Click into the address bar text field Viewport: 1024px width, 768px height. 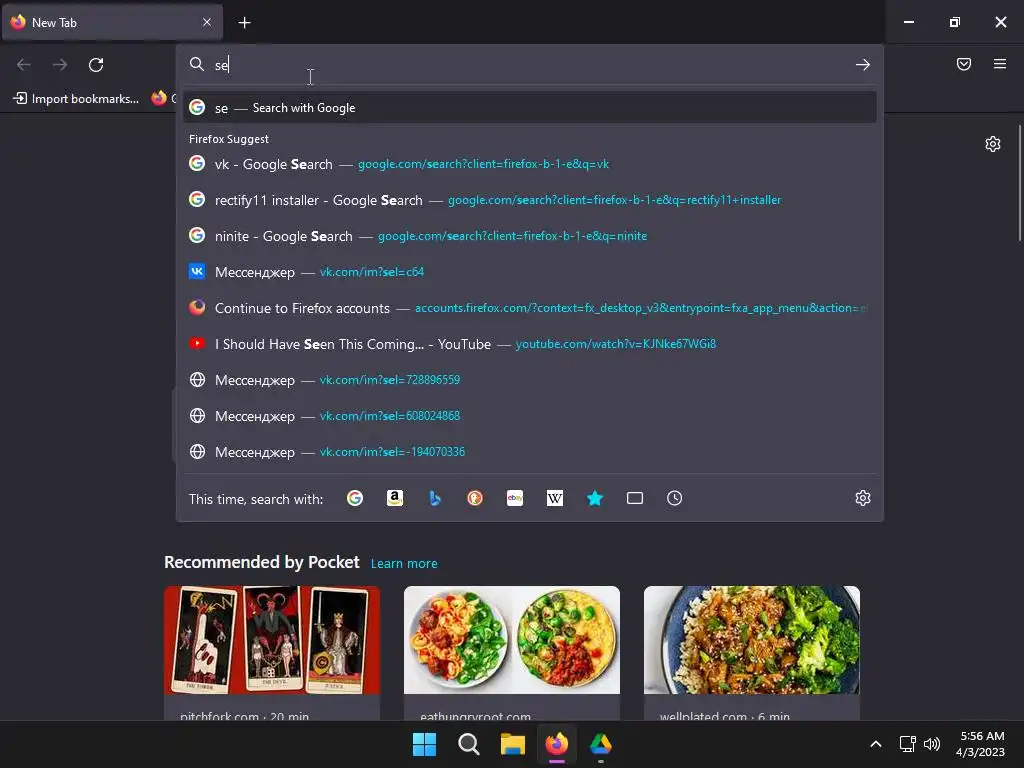[x=529, y=65]
